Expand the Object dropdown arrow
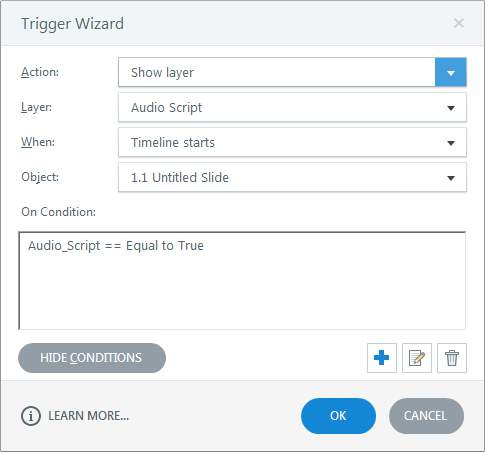 tap(451, 178)
